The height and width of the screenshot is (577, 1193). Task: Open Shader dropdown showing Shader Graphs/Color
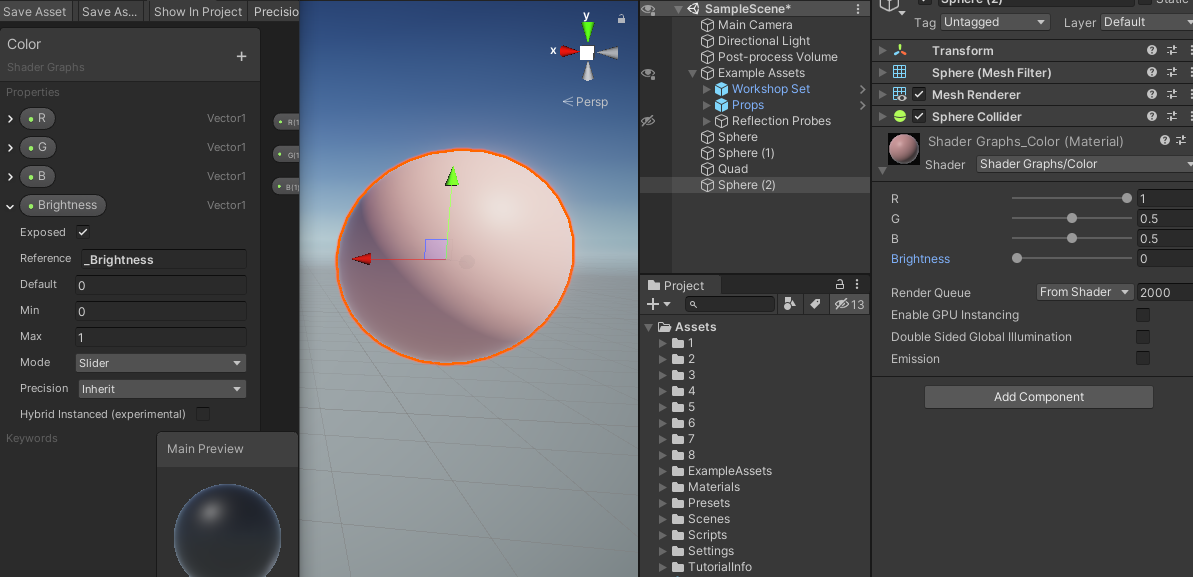click(x=1085, y=164)
